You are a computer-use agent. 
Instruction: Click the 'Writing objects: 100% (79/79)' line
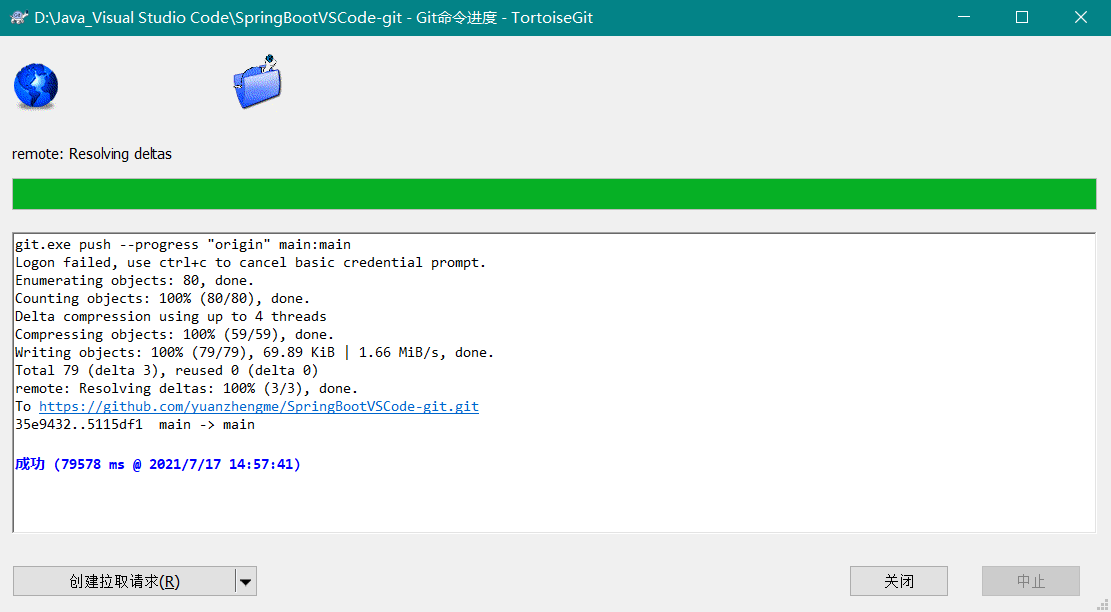[x=254, y=353]
